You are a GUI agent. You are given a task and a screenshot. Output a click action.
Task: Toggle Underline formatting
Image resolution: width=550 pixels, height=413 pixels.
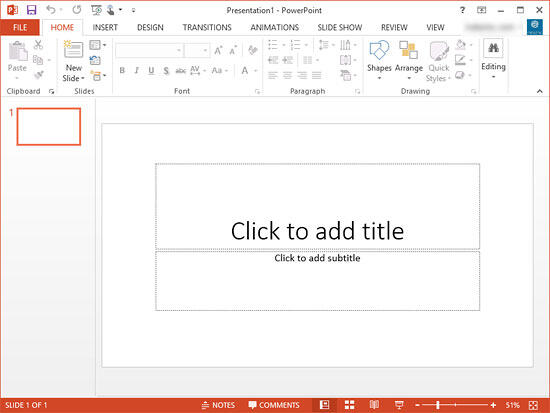(151, 71)
